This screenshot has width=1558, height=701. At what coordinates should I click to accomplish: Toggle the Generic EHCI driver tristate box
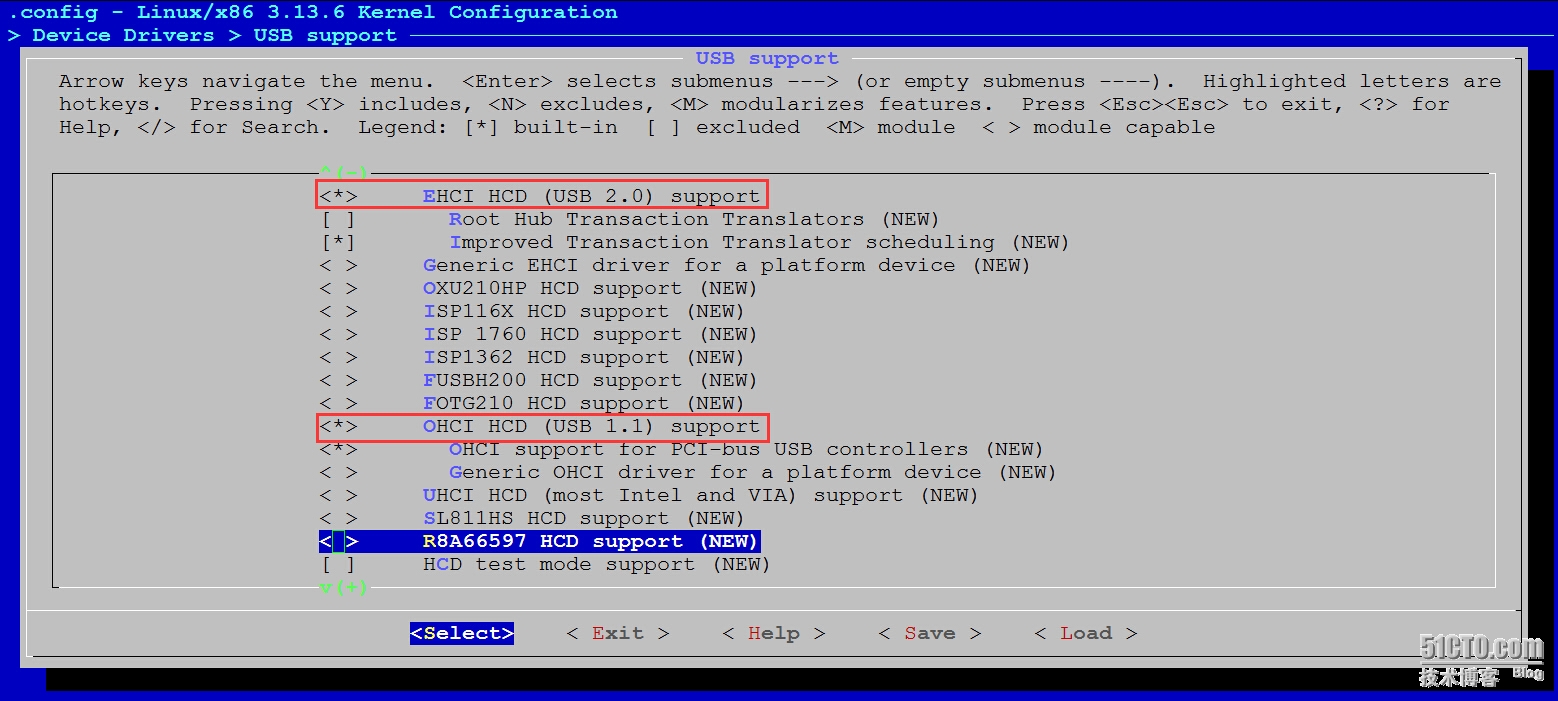tap(339, 265)
